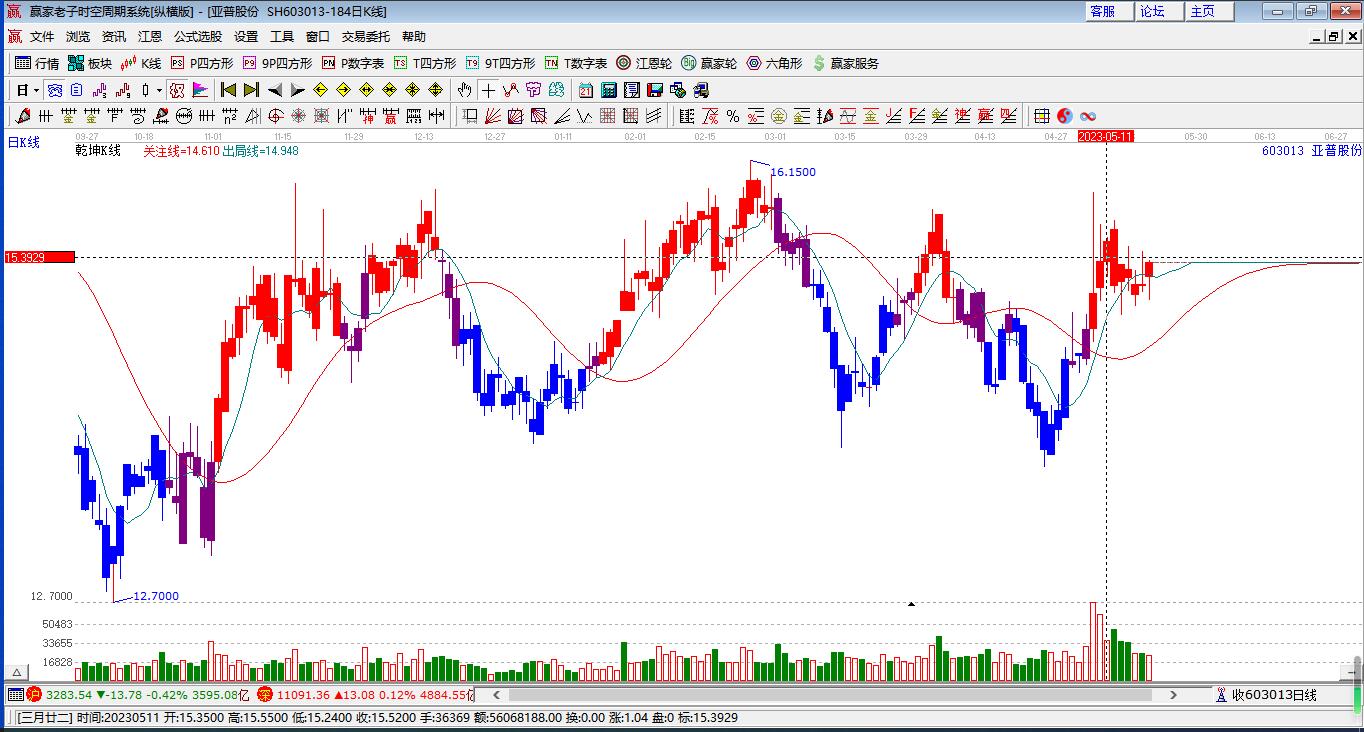
Task: Open the candlestick type dropdown arrow
Action: pos(159,90)
